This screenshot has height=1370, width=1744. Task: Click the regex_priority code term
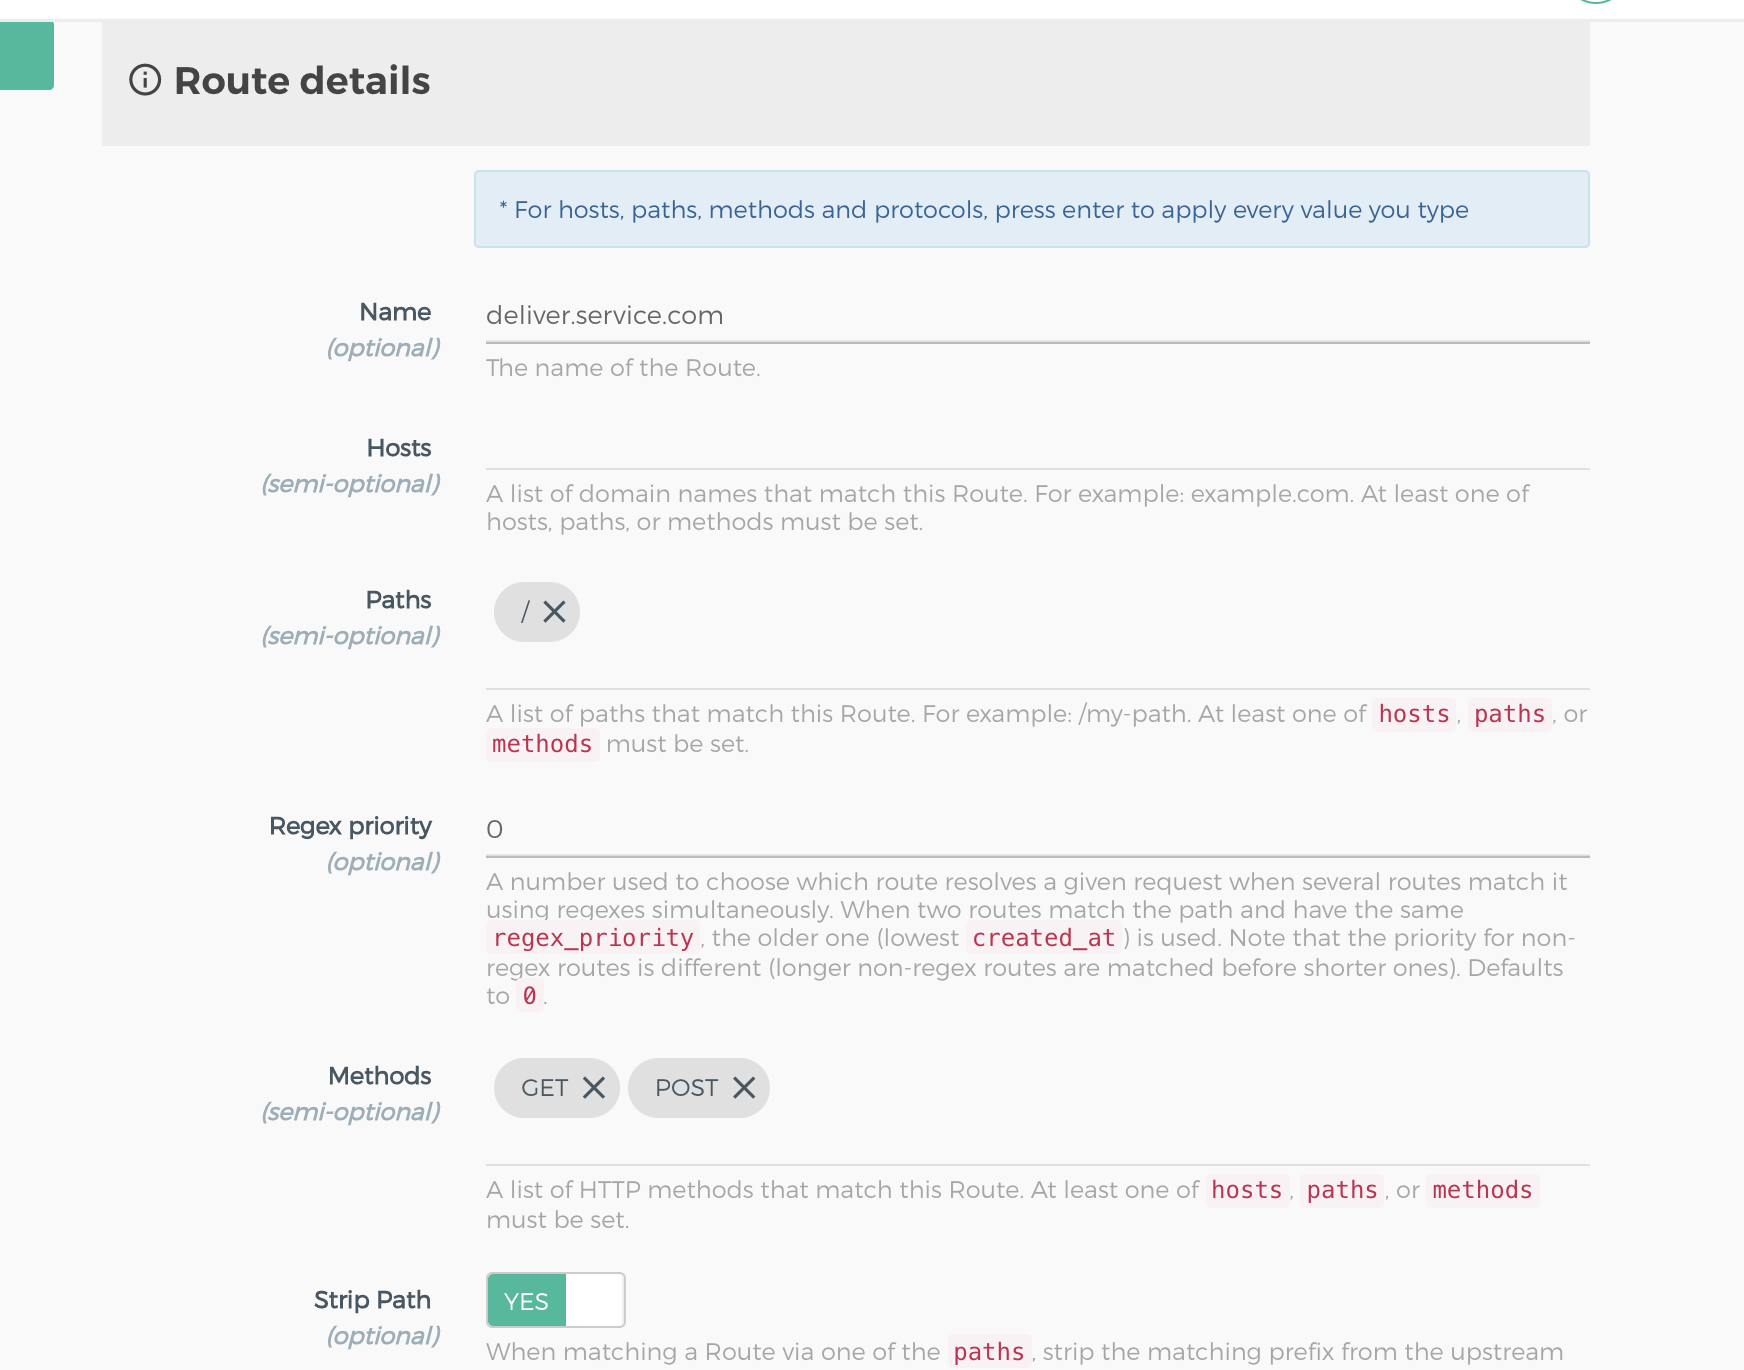click(593, 938)
